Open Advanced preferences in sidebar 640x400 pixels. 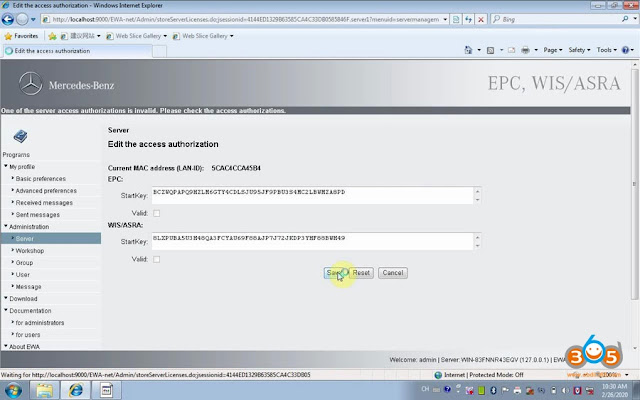pyautogui.click(x=46, y=191)
